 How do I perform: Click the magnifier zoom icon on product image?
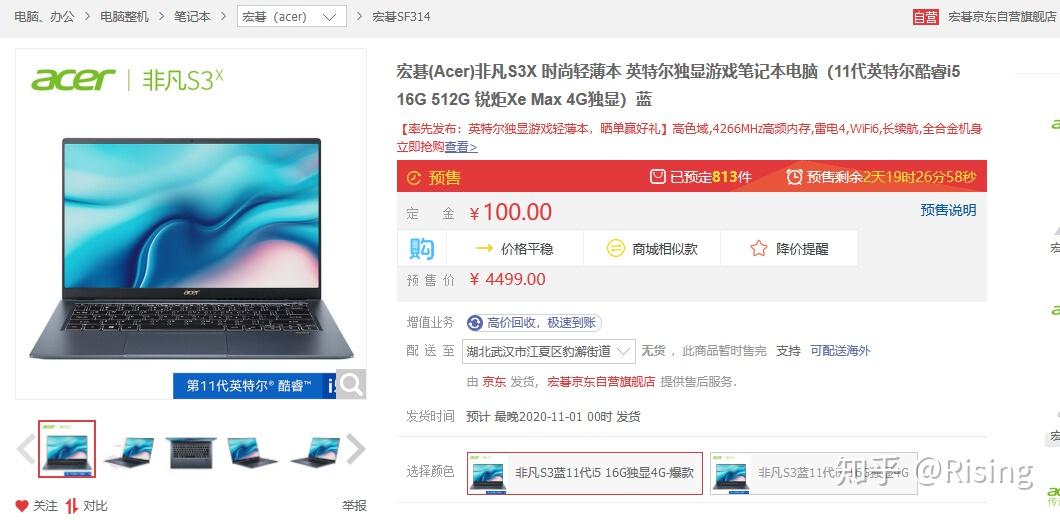tap(352, 384)
